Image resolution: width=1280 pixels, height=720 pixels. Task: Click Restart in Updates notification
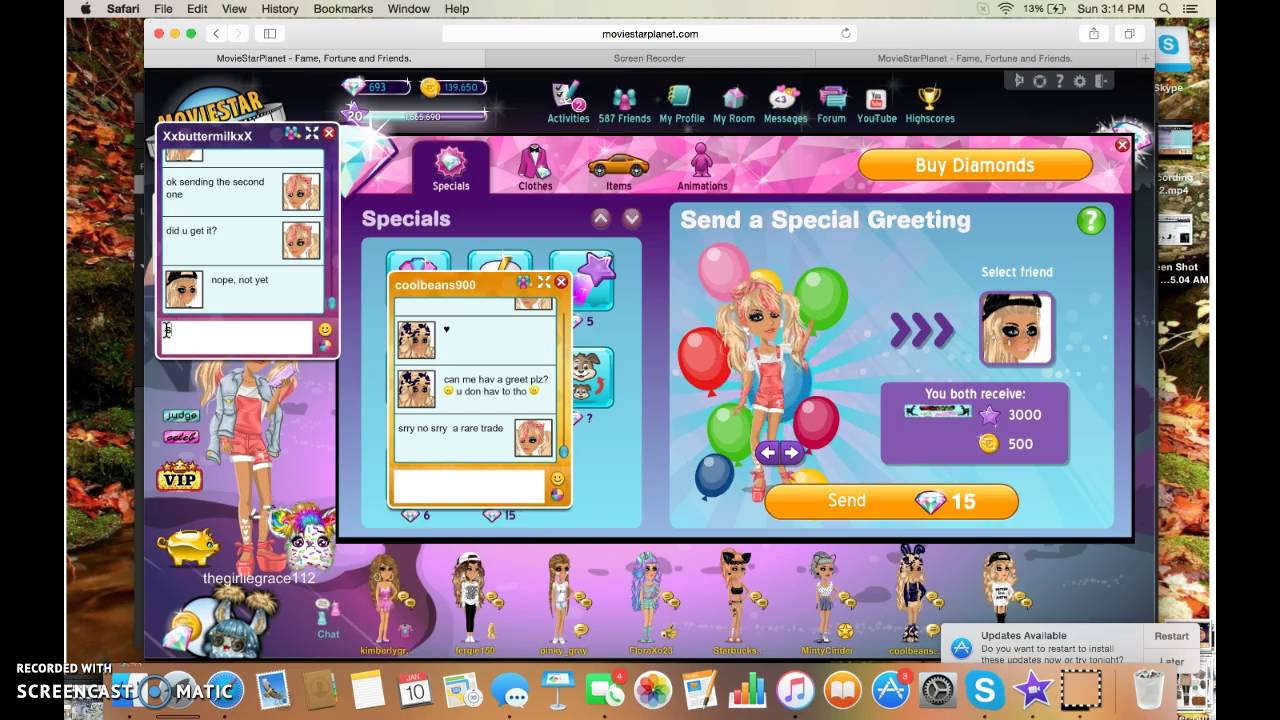tap(1171, 636)
